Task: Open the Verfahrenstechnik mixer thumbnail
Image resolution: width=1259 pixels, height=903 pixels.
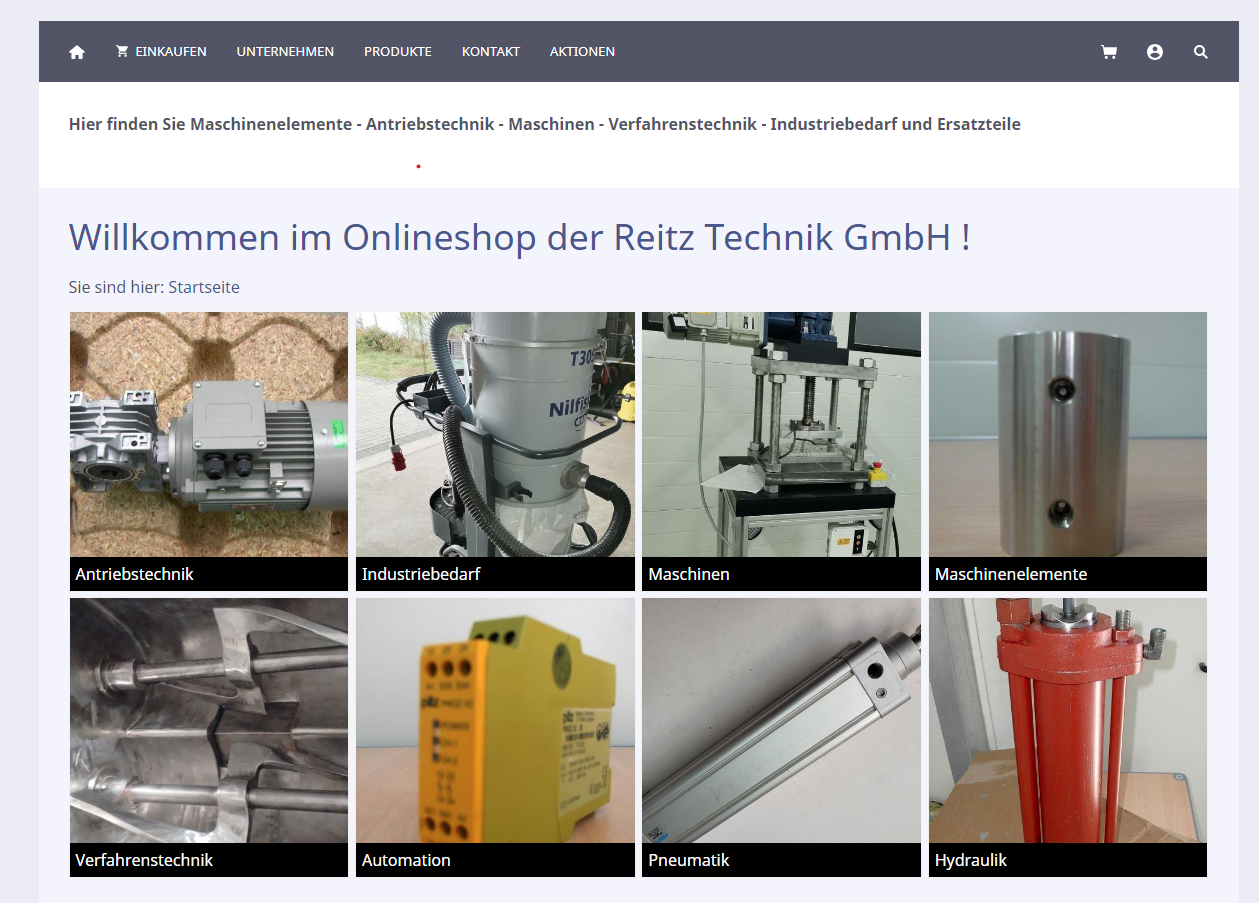Action: pyautogui.click(x=209, y=720)
